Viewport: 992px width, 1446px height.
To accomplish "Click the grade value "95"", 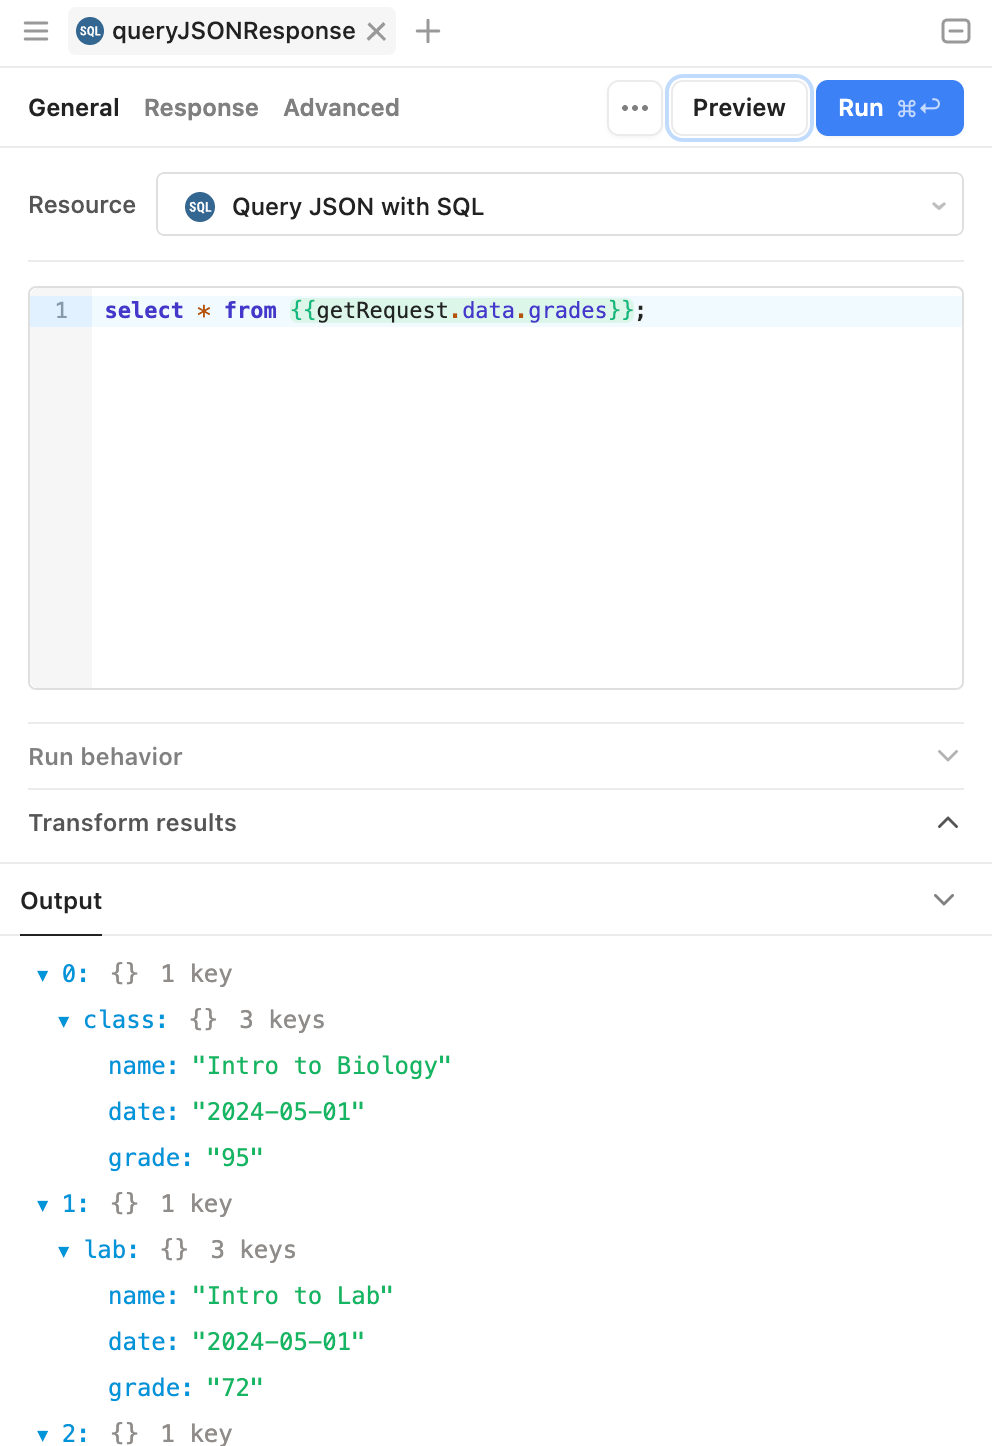I will pos(235,1158).
